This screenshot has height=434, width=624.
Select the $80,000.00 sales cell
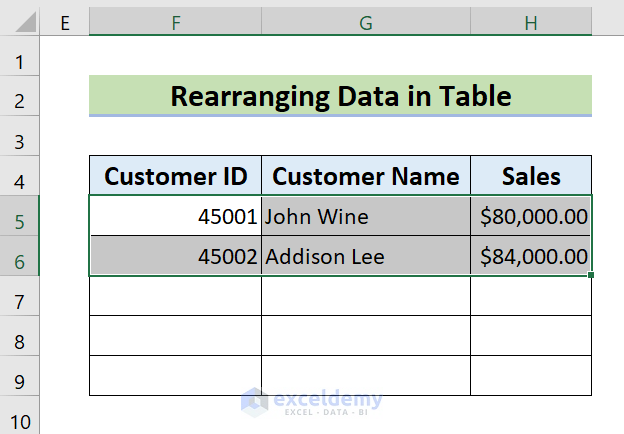click(531, 216)
